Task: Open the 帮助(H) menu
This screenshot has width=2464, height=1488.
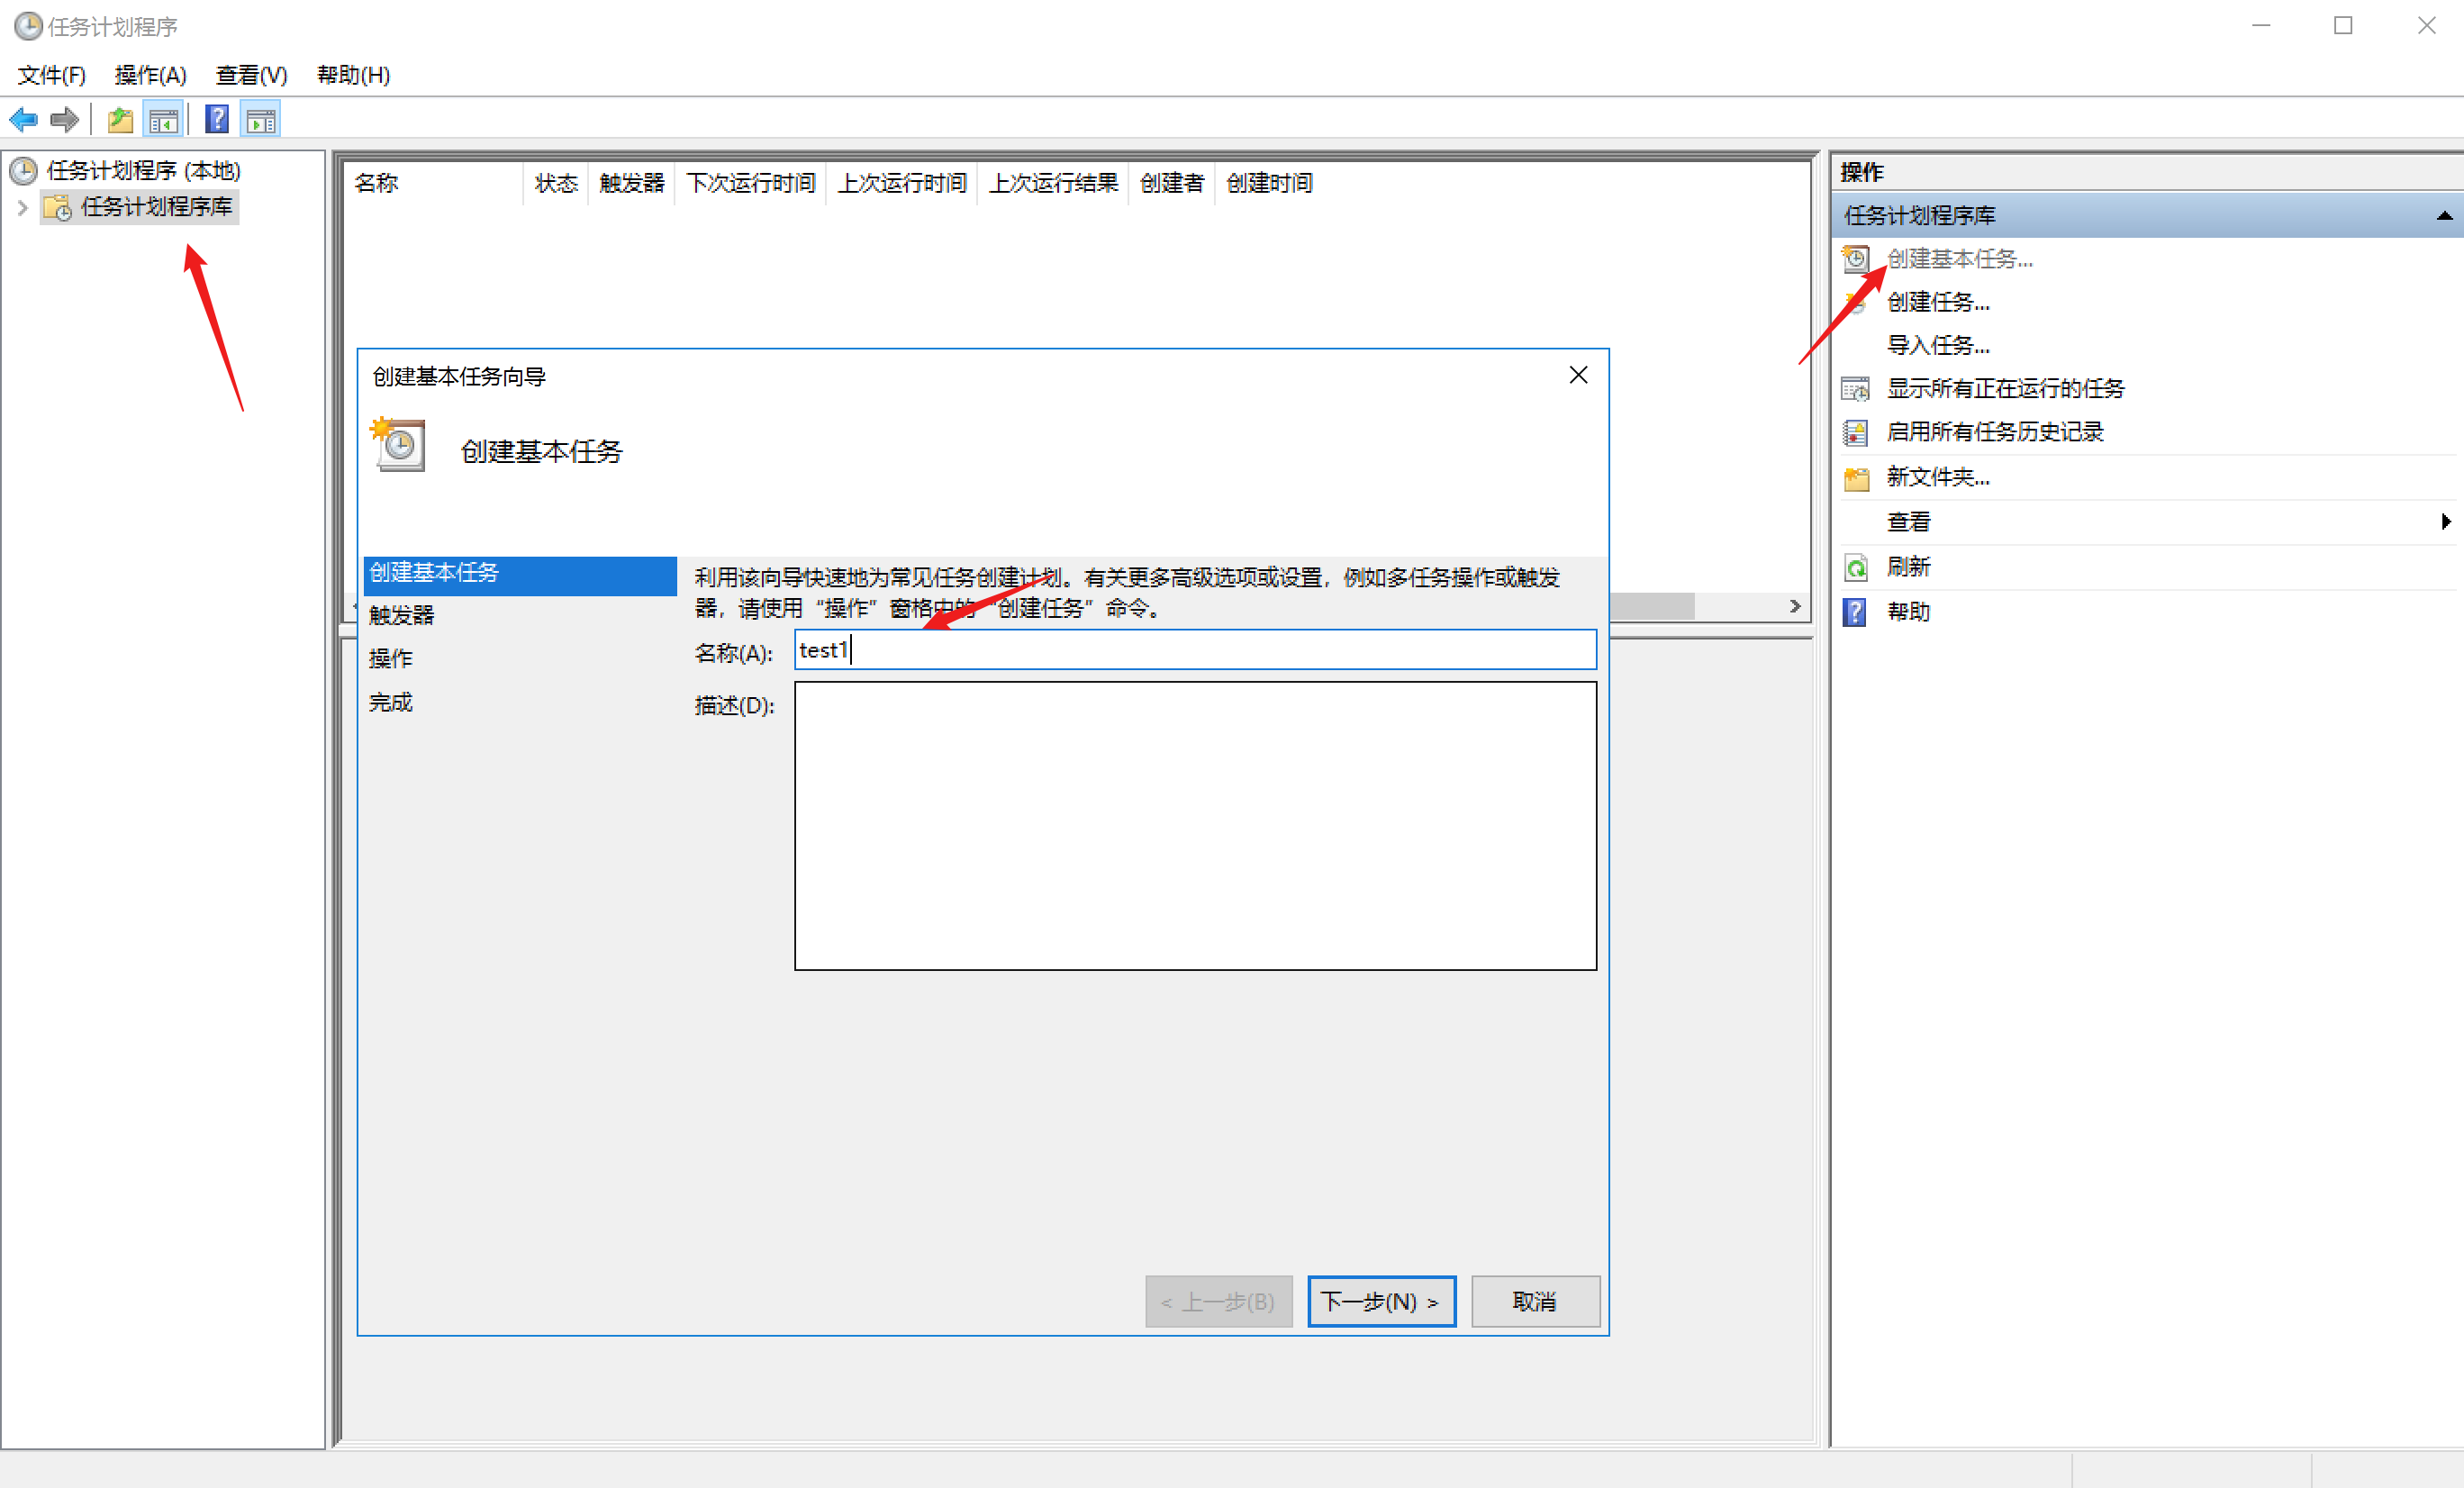Action: click(354, 75)
